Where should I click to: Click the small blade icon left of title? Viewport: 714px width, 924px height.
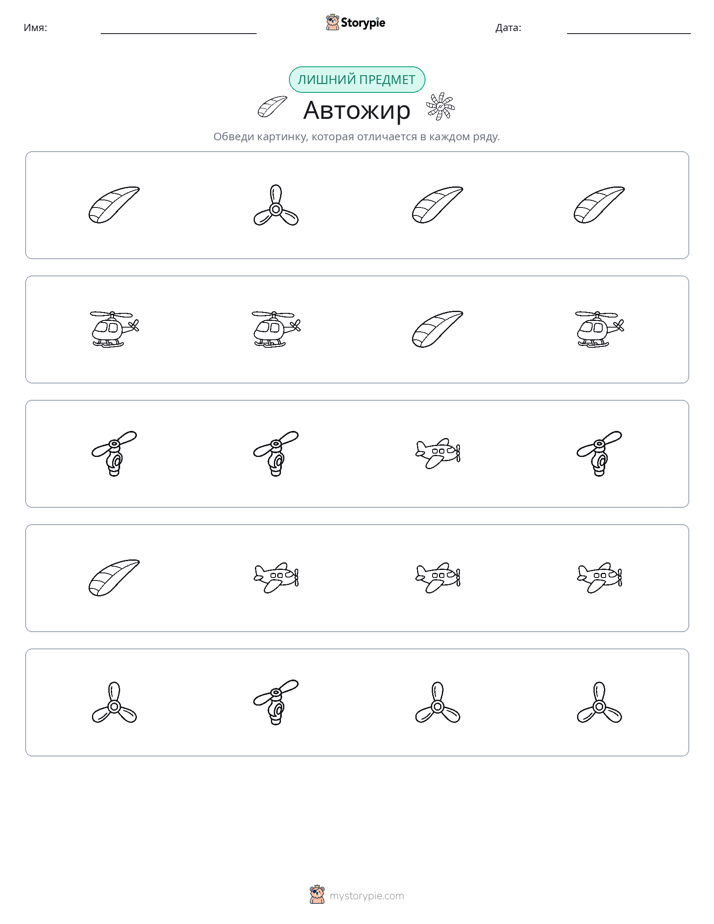(x=272, y=107)
